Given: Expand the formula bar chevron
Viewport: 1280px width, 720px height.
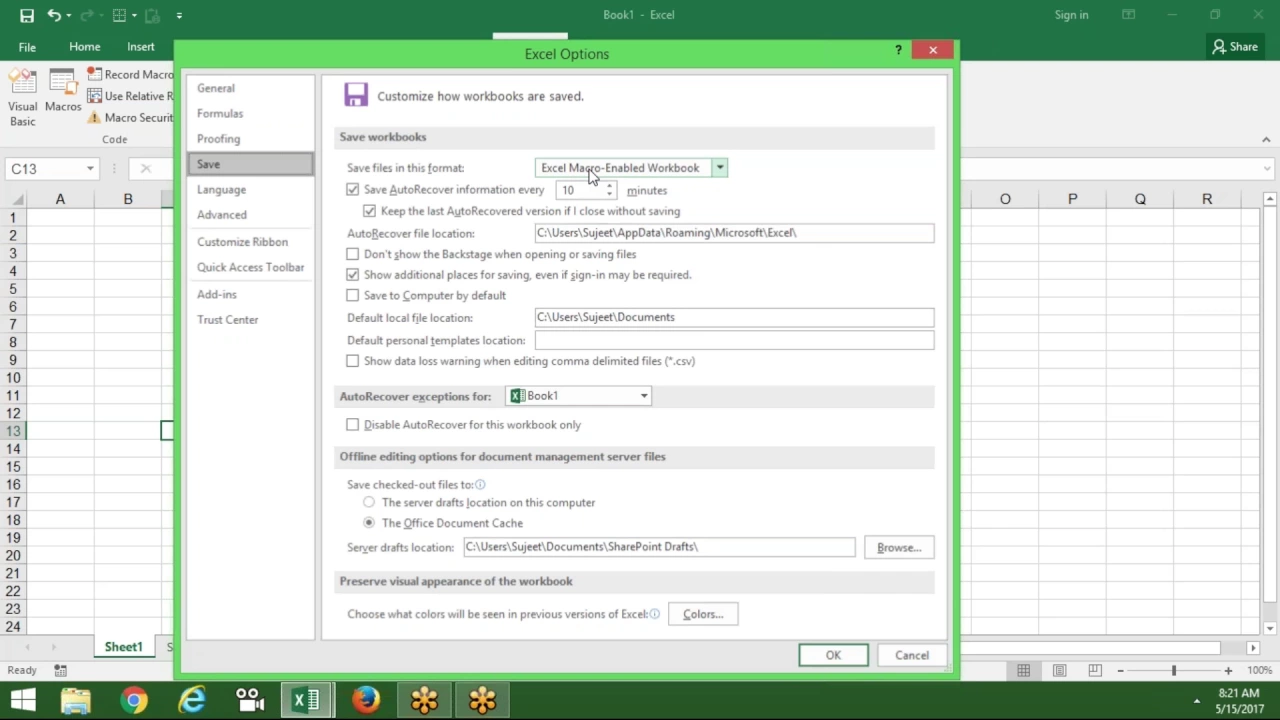Looking at the screenshot, I should pyautogui.click(x=1267, y=169).
